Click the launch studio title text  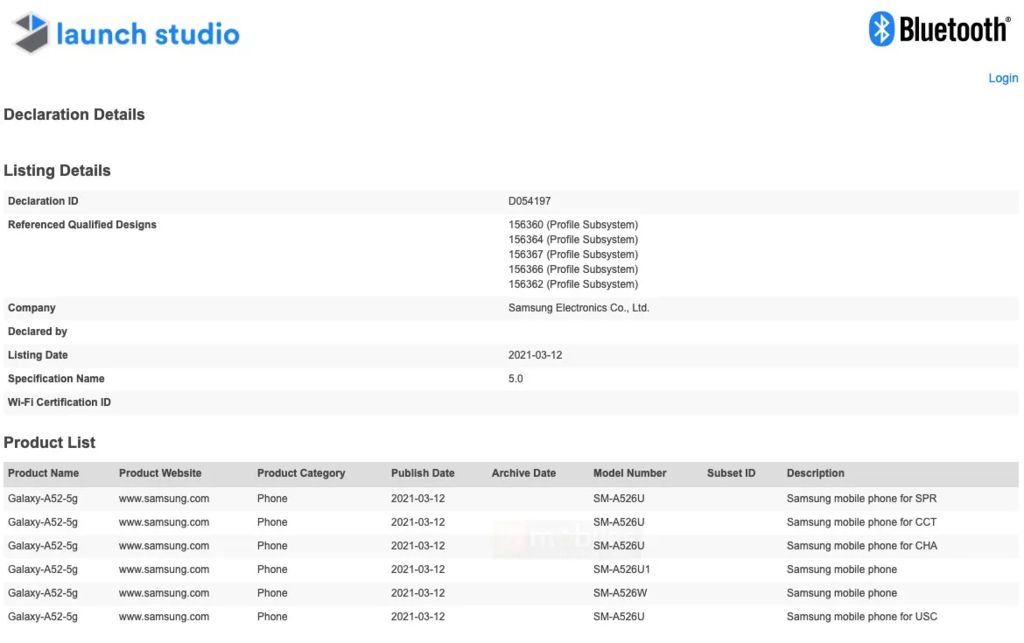148,34
